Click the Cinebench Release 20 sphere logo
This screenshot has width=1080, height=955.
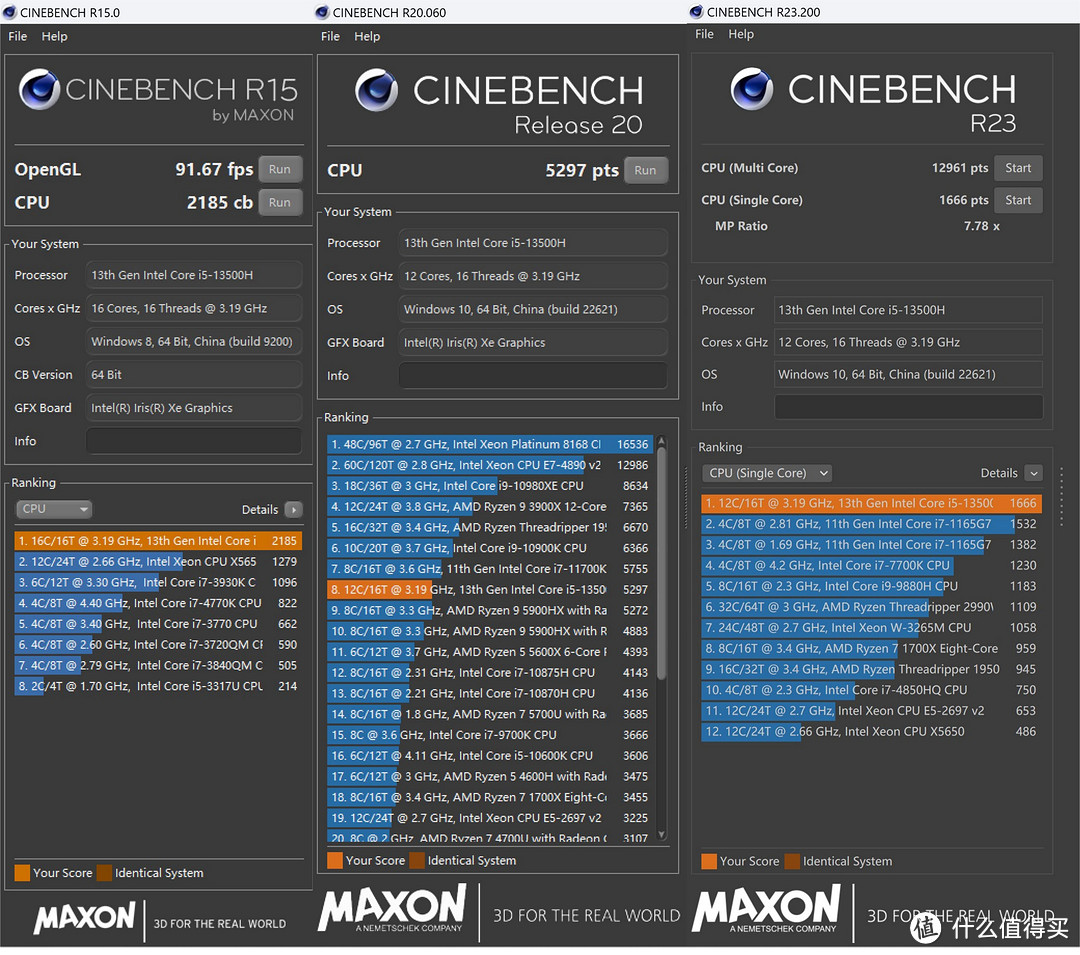[x=376, y=90]
